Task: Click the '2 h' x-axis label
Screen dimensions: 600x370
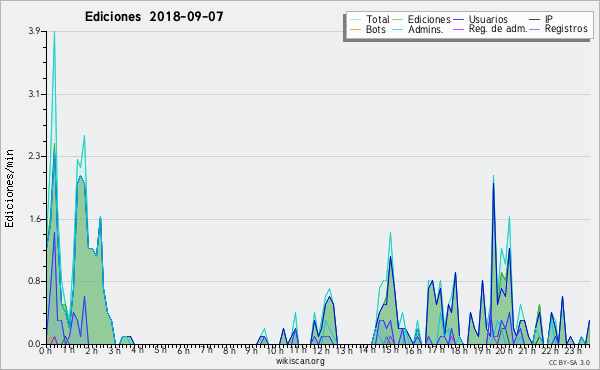Action: pos(91,350)
